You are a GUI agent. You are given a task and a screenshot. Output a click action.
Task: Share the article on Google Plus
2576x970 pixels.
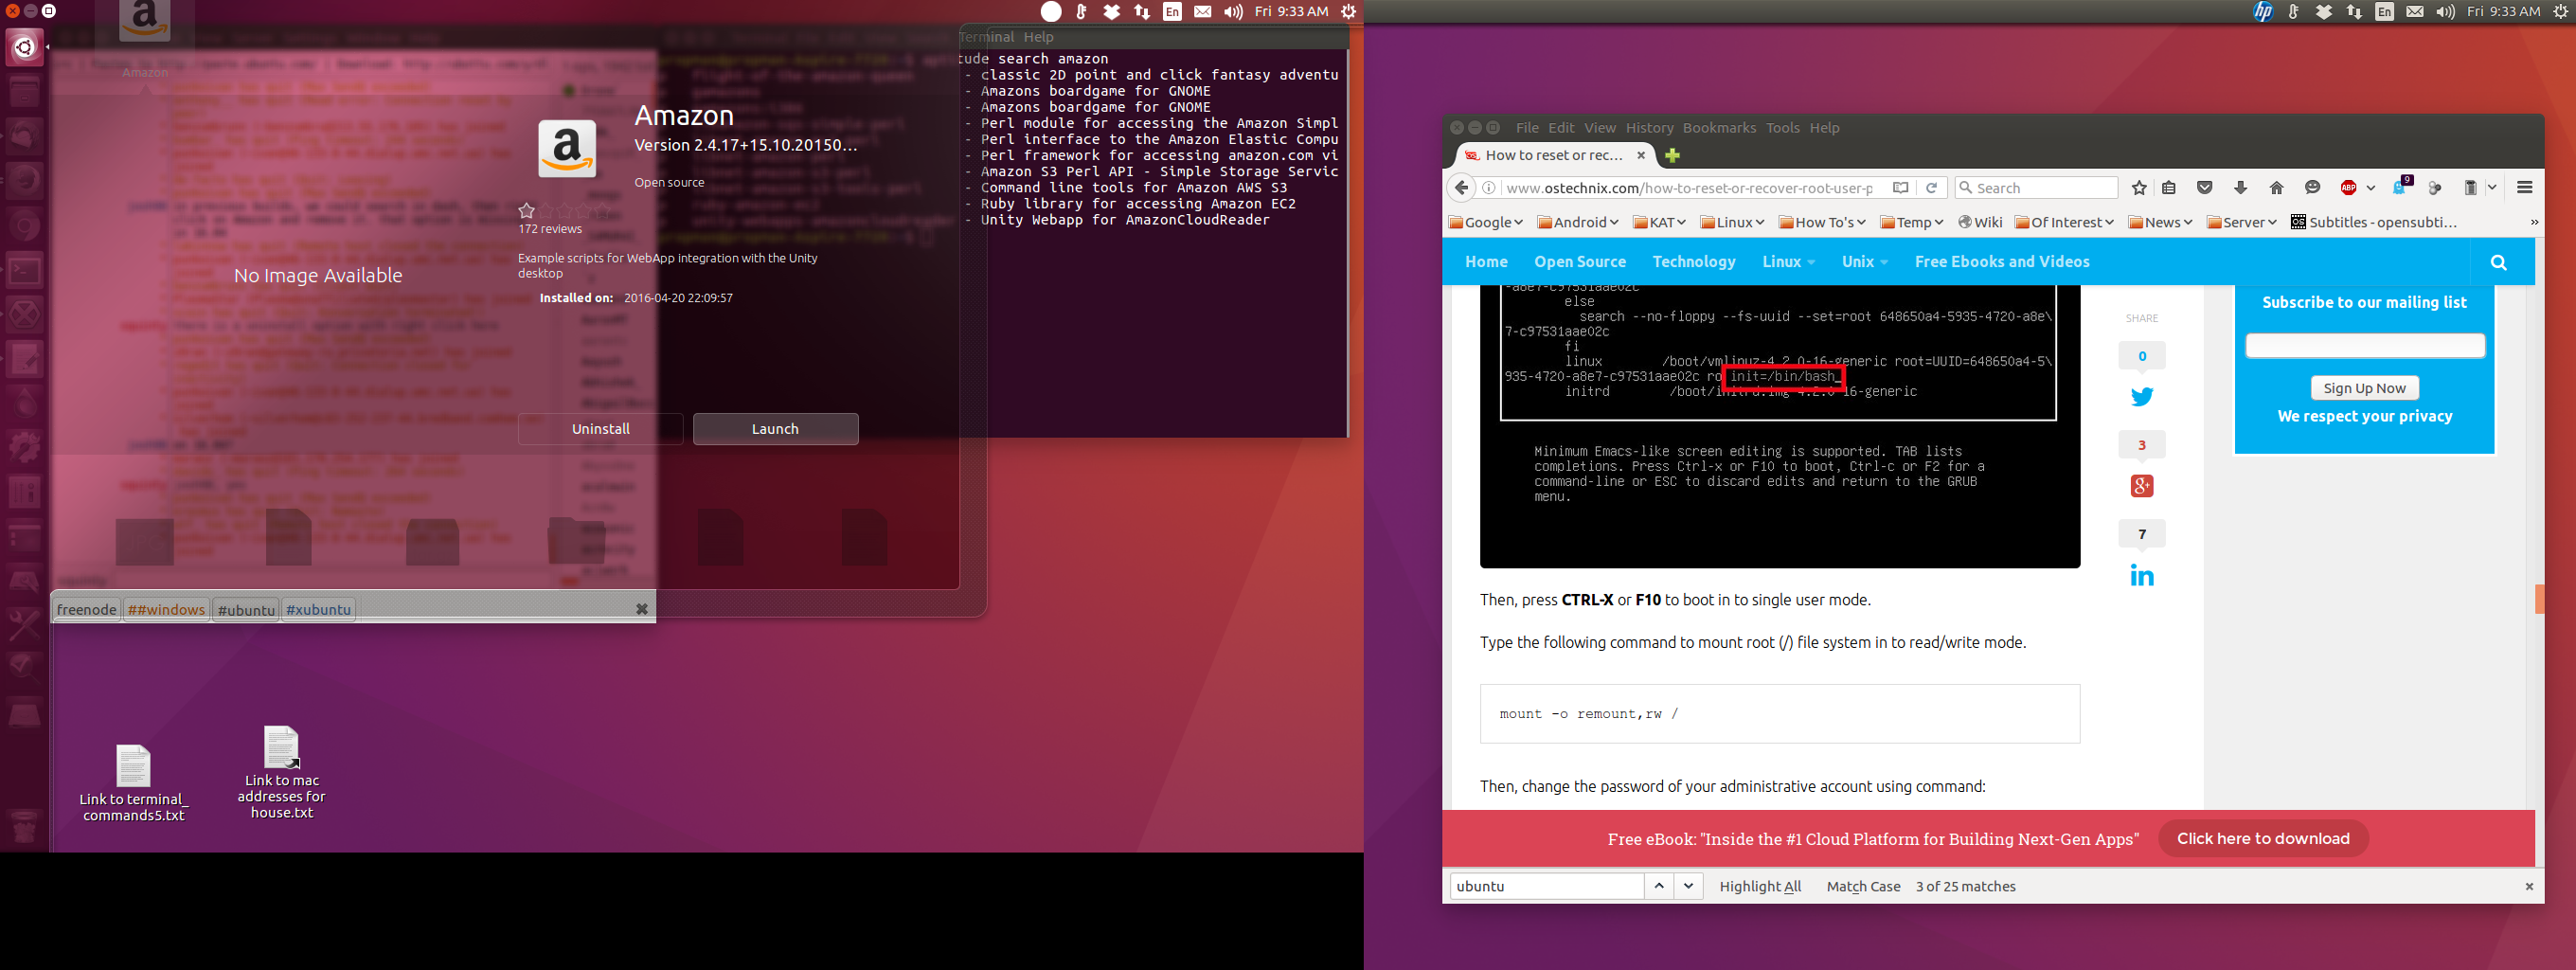click(x=2142, y=486)
